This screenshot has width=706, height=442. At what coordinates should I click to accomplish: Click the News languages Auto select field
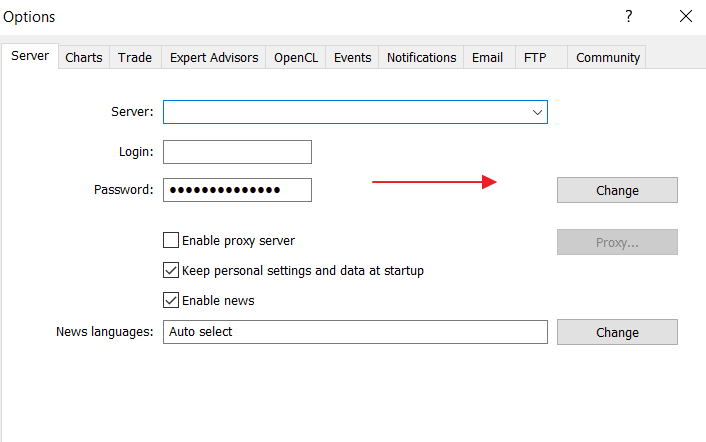355,332
